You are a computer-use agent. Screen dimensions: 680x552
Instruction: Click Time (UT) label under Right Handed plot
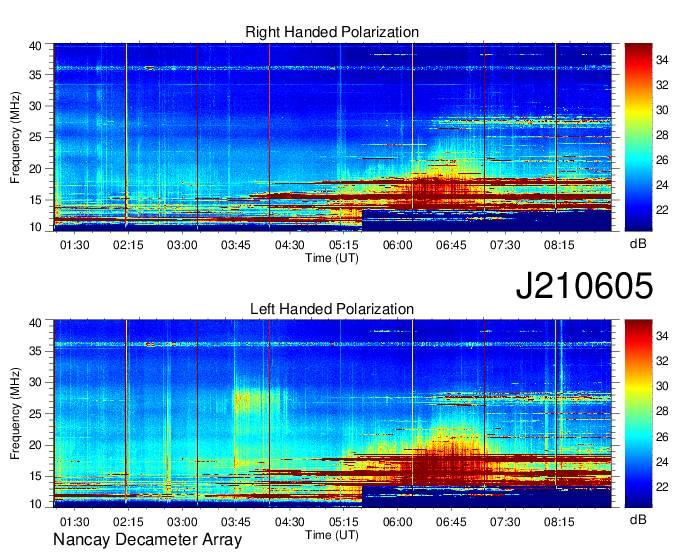pos(332,258)
